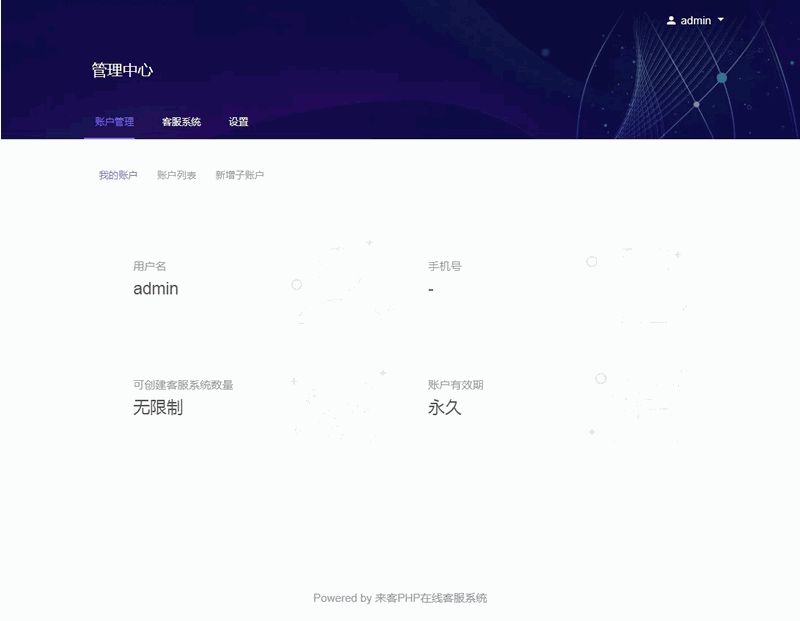Select the admin value under 用户名
This screenshot has width=800, height=621.
[155, 289]
